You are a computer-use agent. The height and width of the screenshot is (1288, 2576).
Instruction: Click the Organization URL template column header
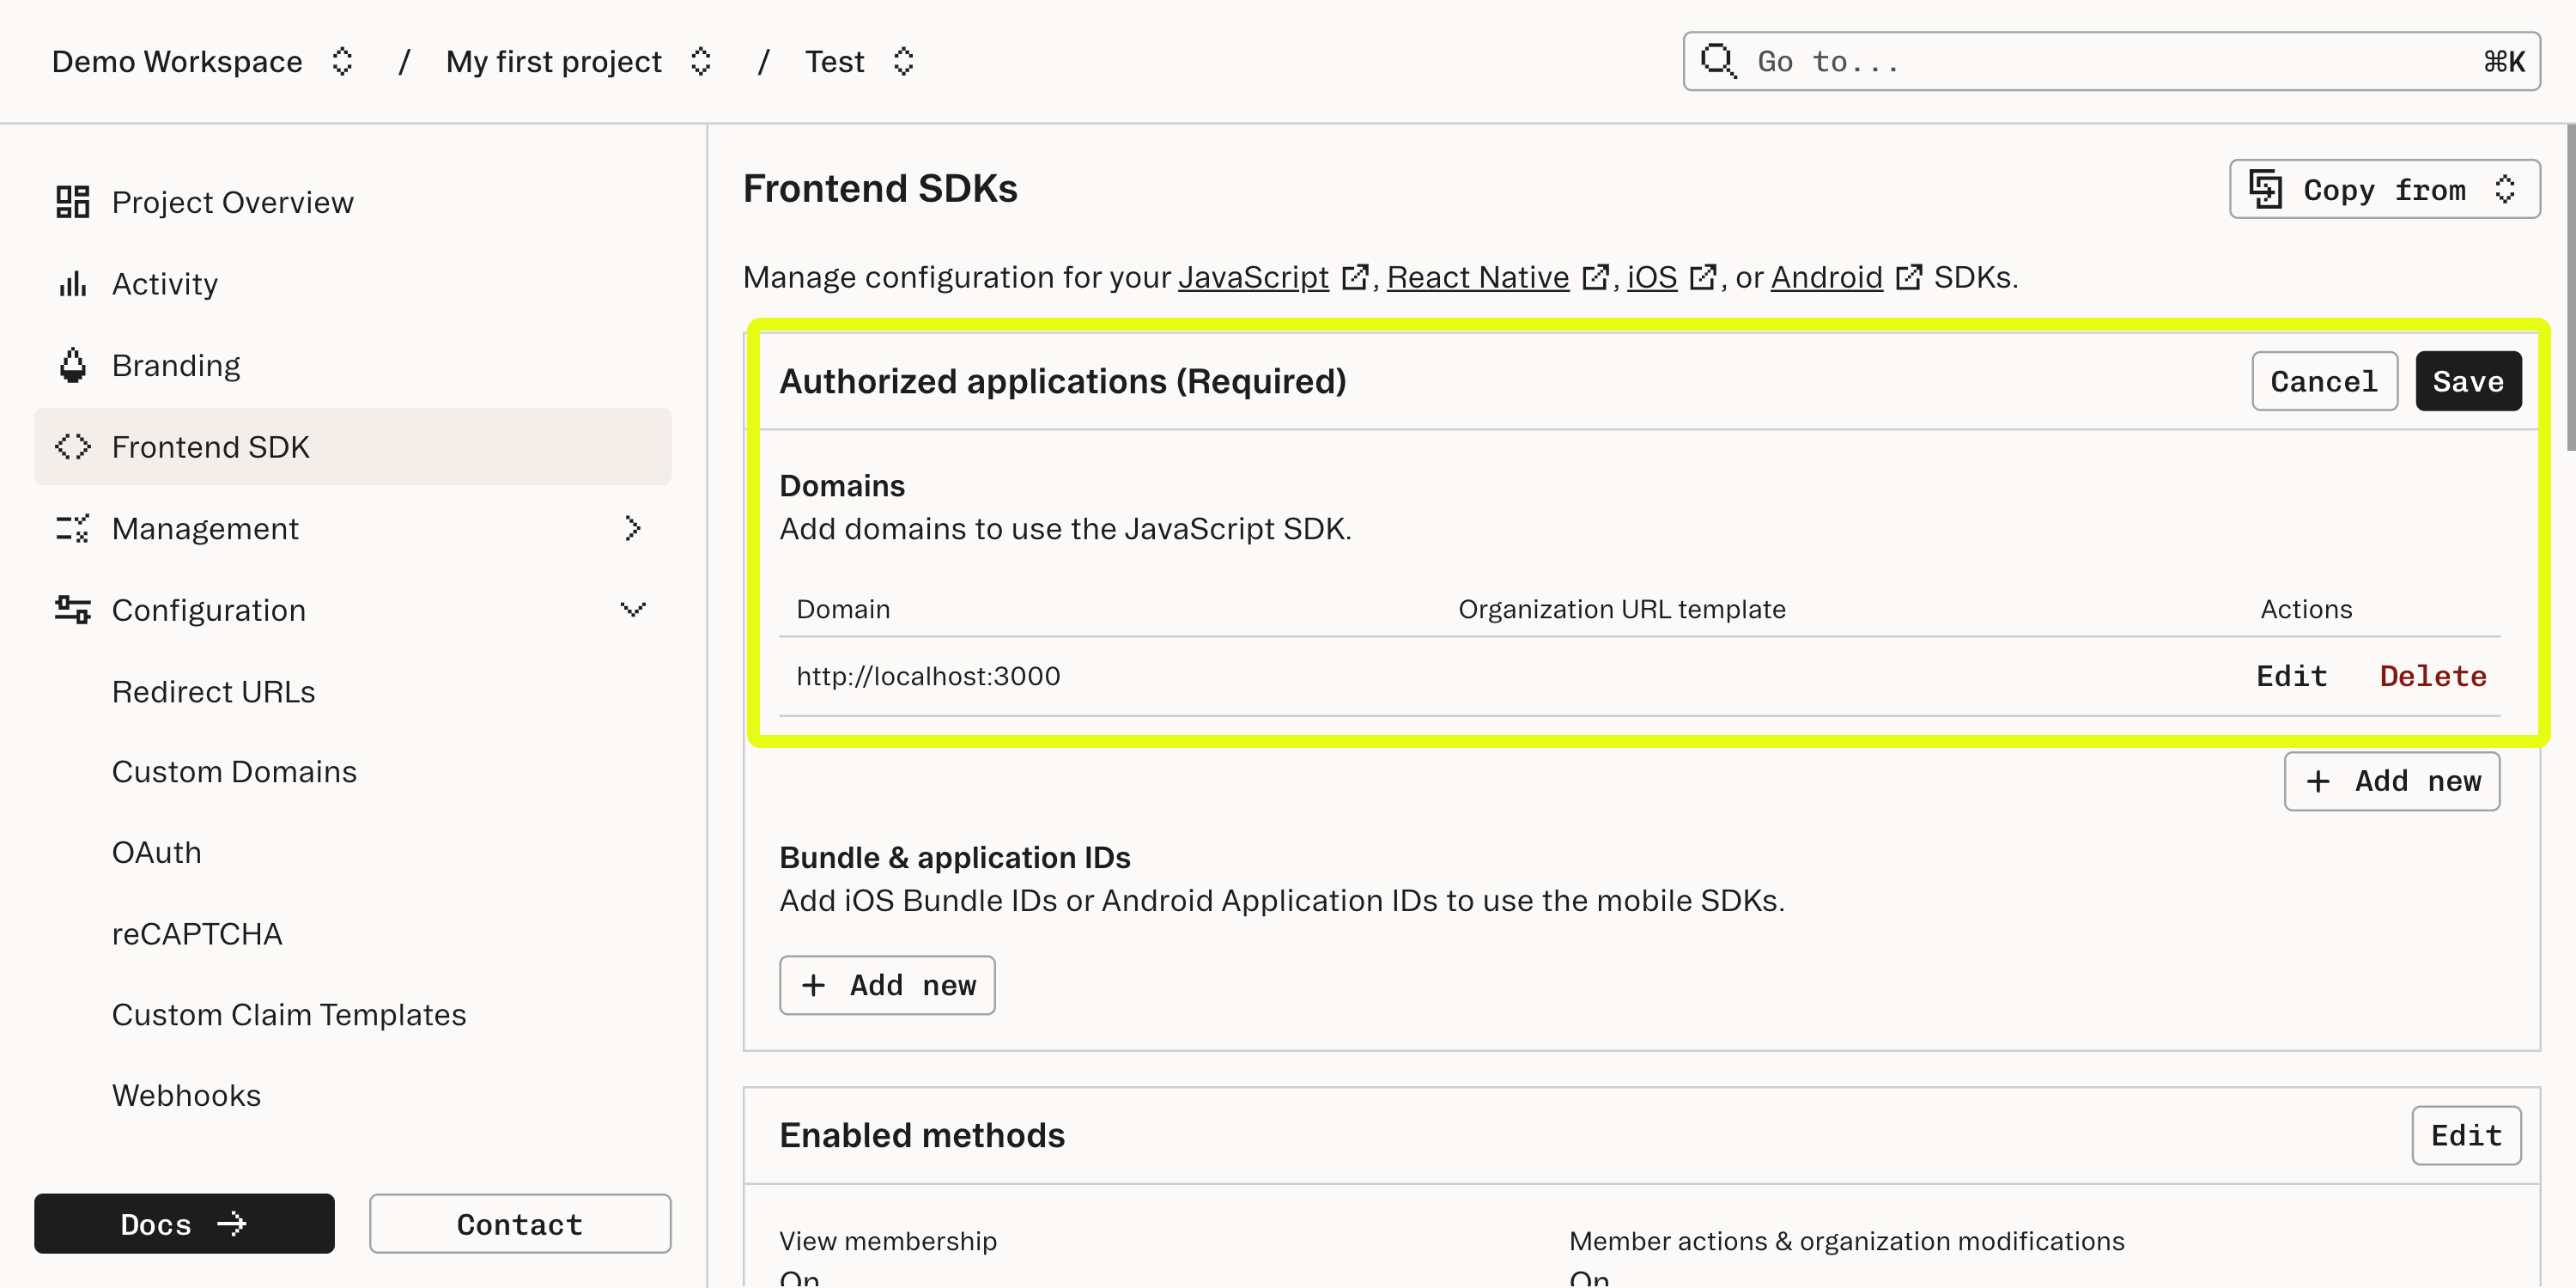(x=1621, y=609)
